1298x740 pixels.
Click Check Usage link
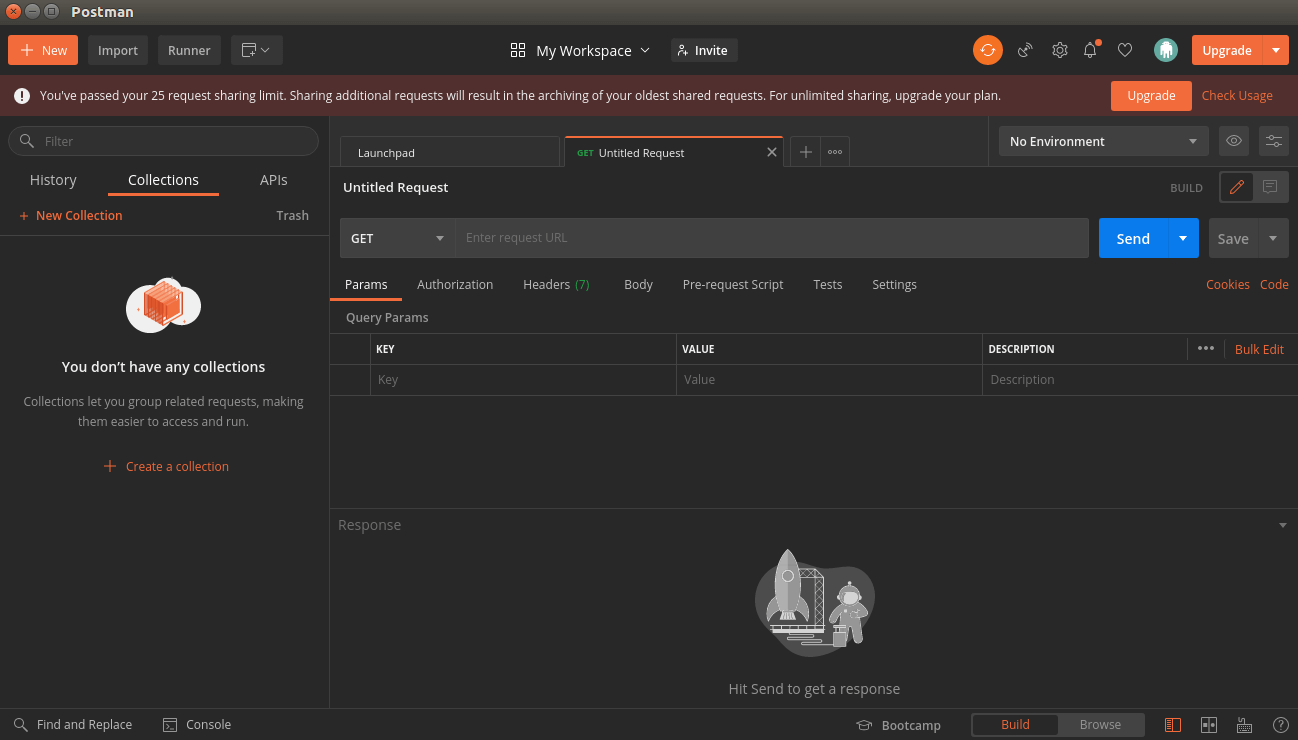point(1237,96)
